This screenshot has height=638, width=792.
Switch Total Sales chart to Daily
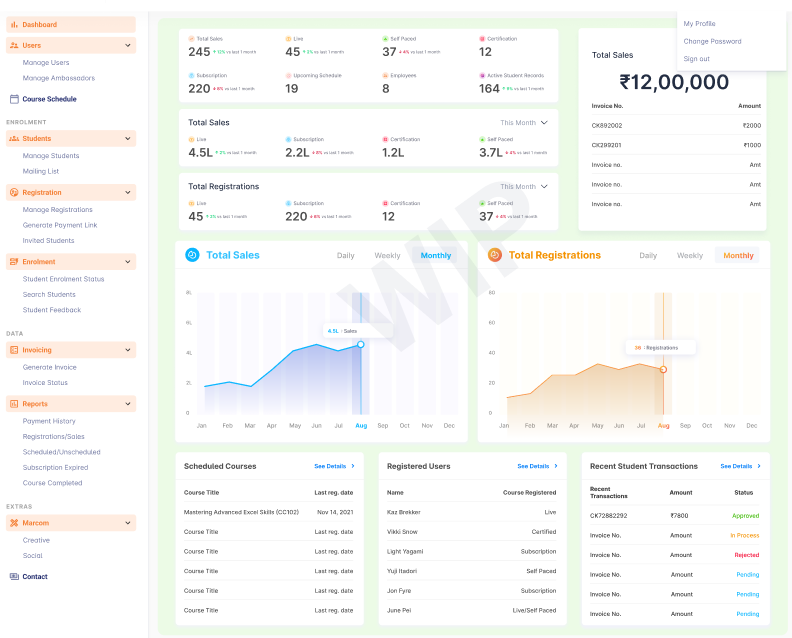point(345,256)
